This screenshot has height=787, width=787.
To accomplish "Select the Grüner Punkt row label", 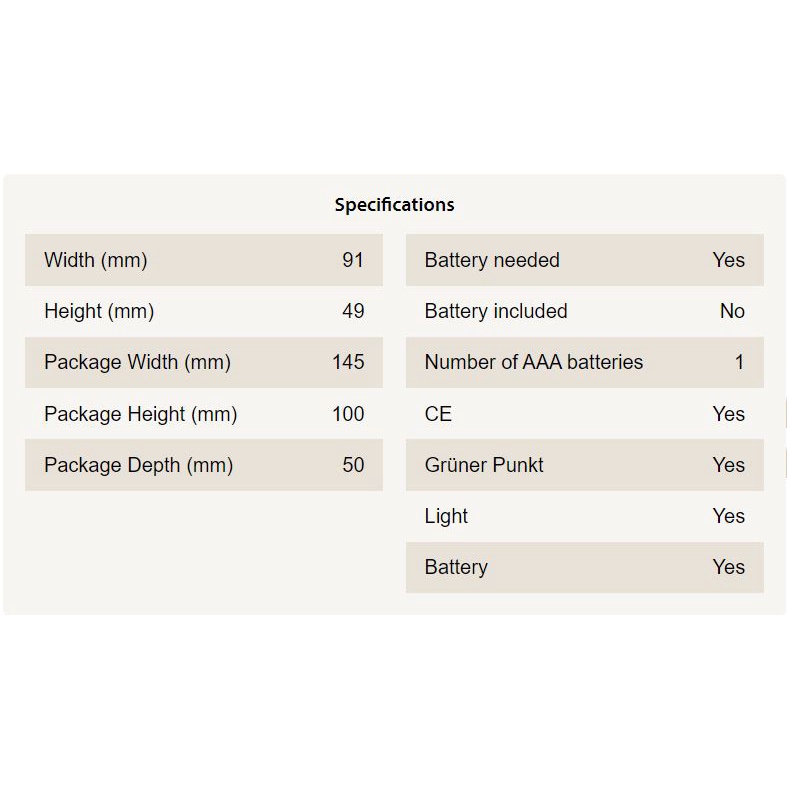I will (484, 465).
